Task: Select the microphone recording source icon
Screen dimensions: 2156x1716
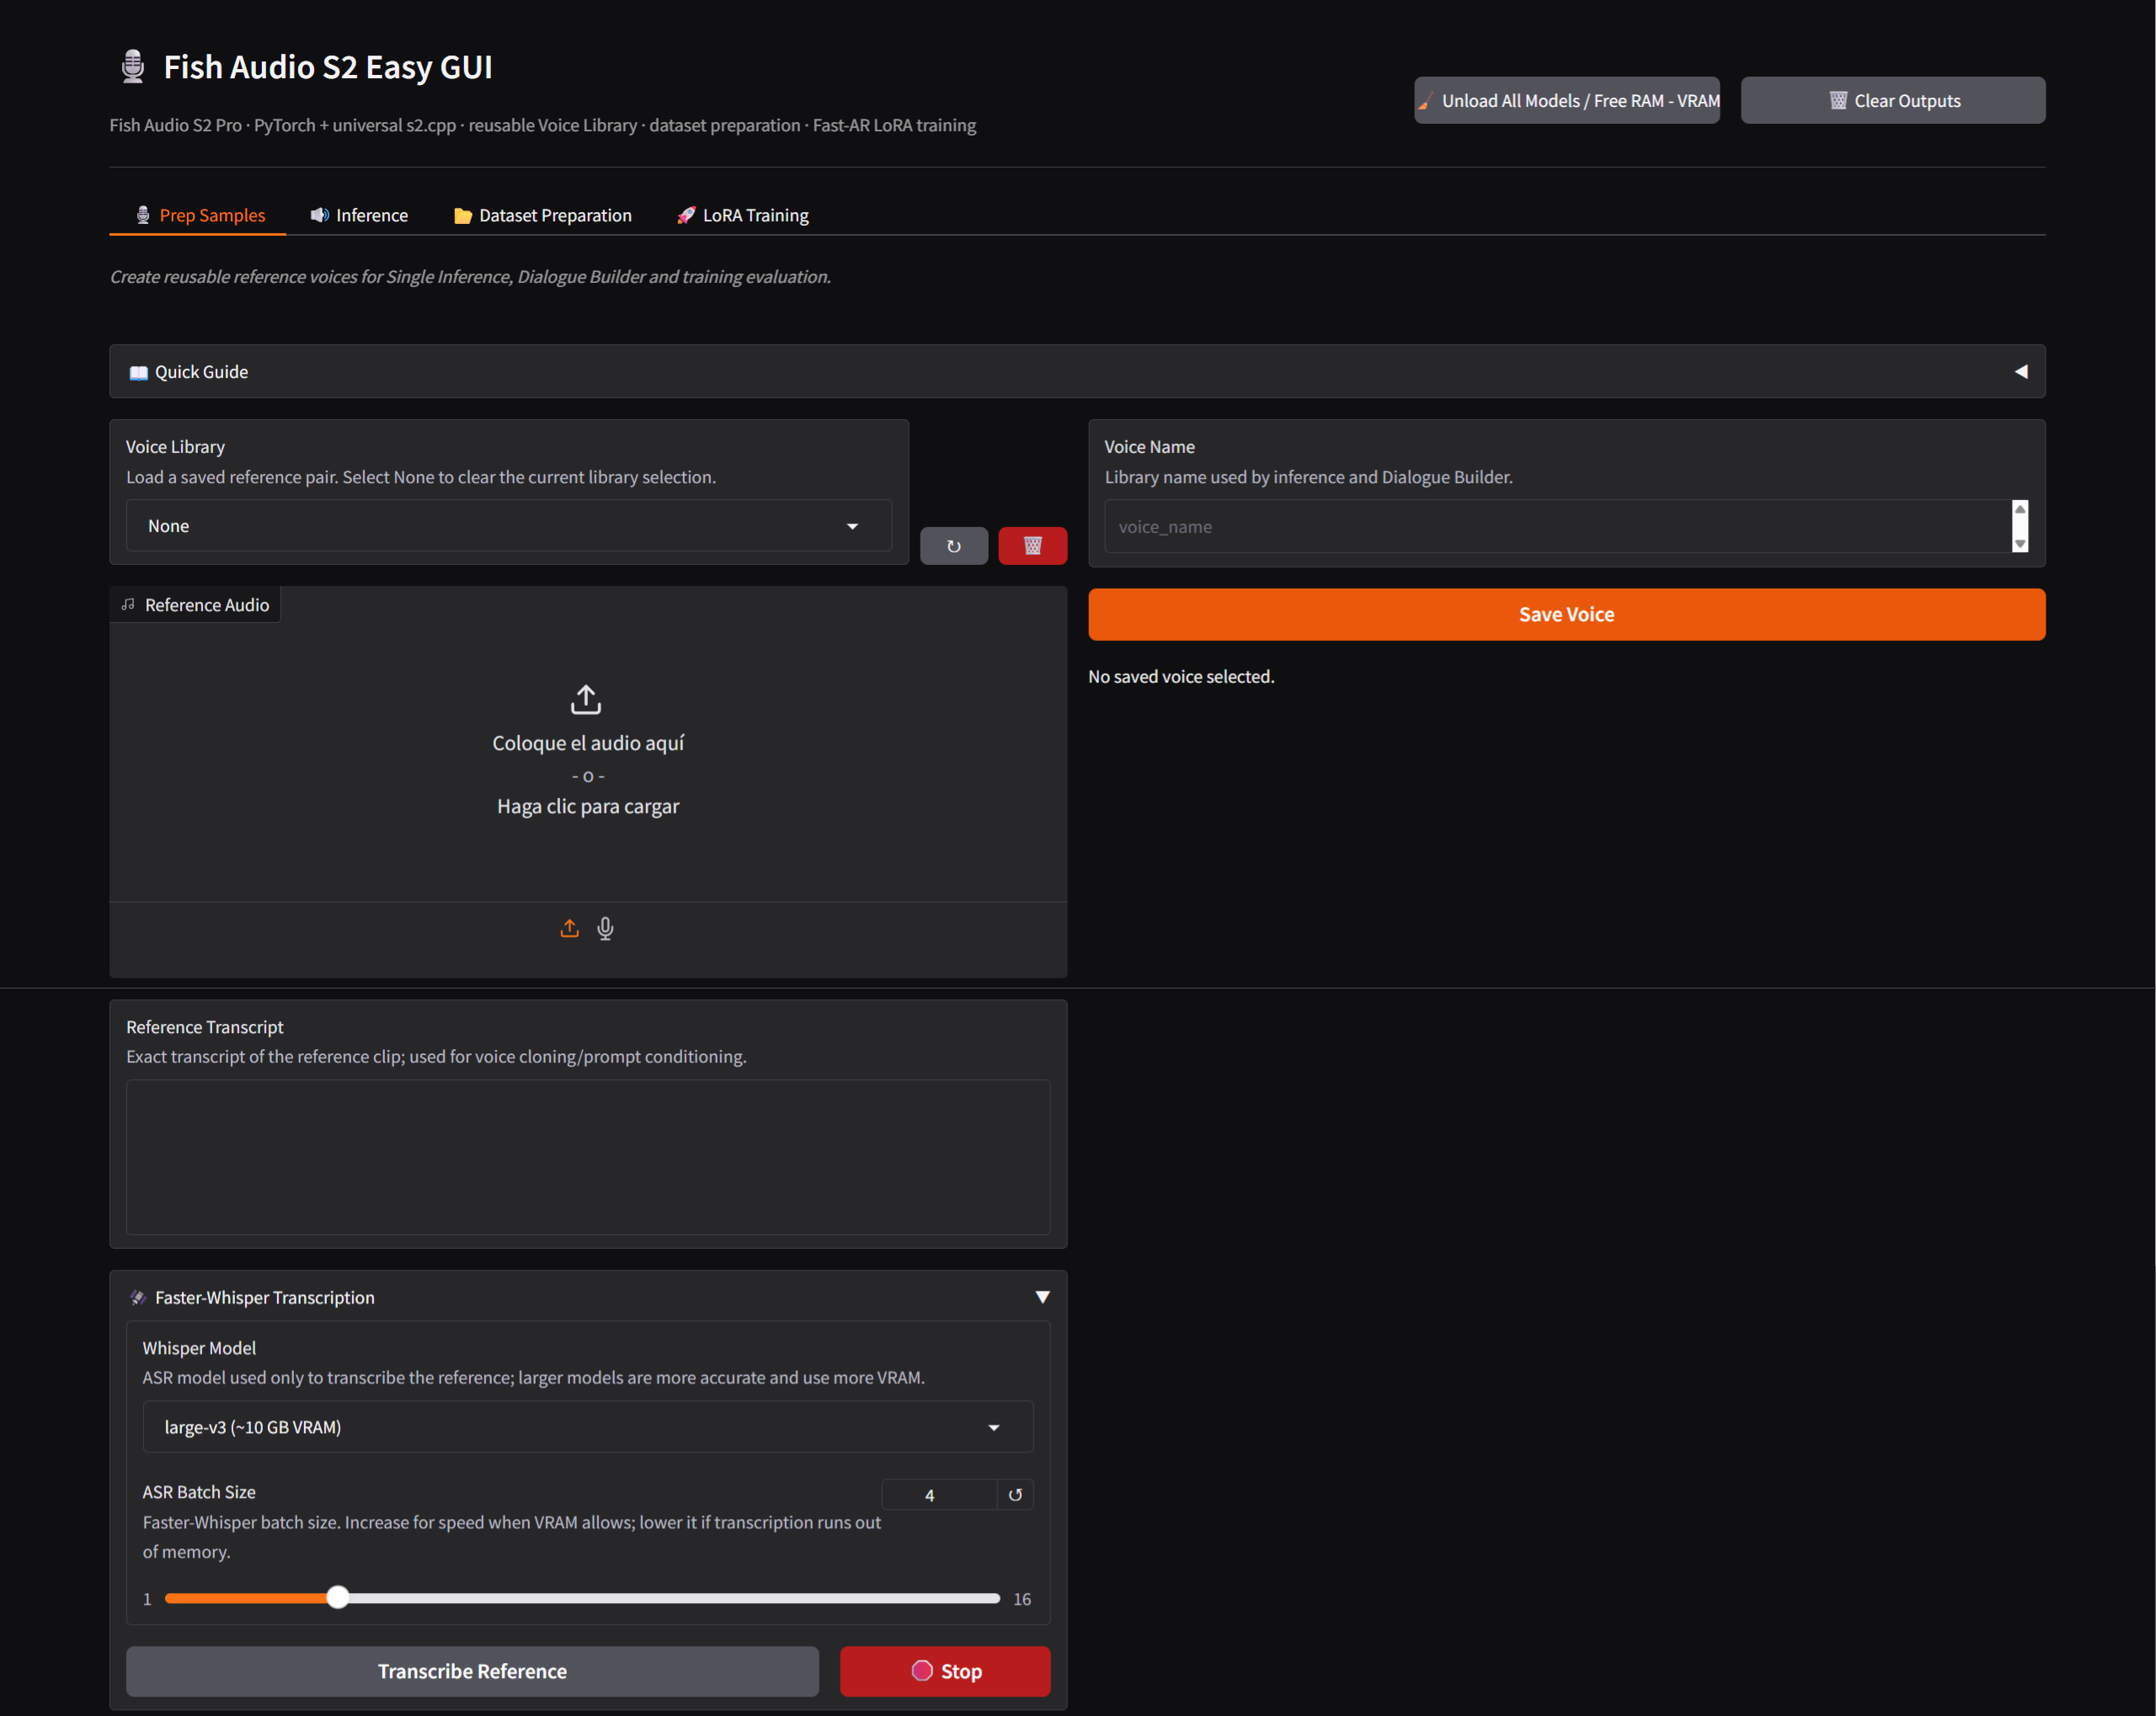Action: (605, 929)
